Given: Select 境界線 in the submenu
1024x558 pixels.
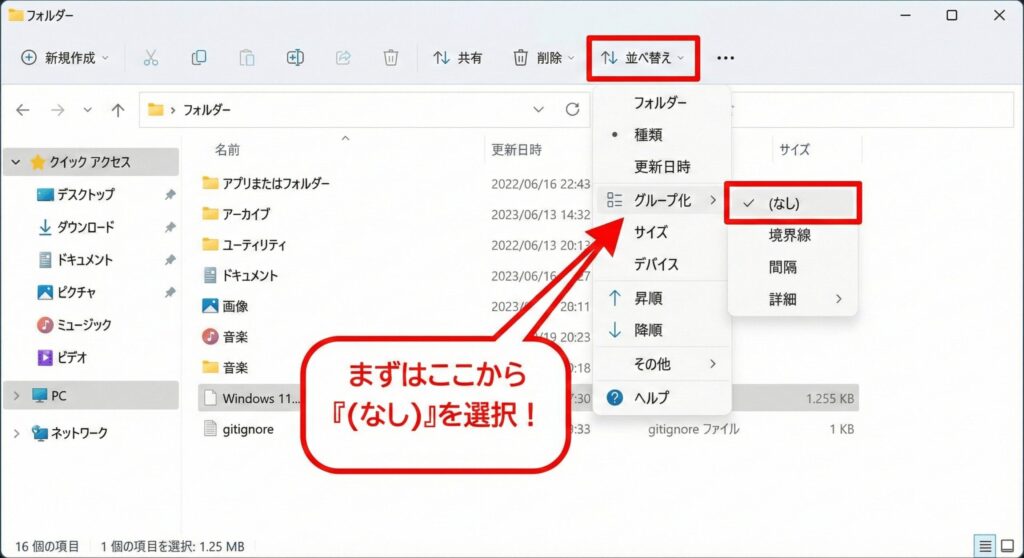Looking at the screenshot, I should pyautogui.click(x=789, y=235).
